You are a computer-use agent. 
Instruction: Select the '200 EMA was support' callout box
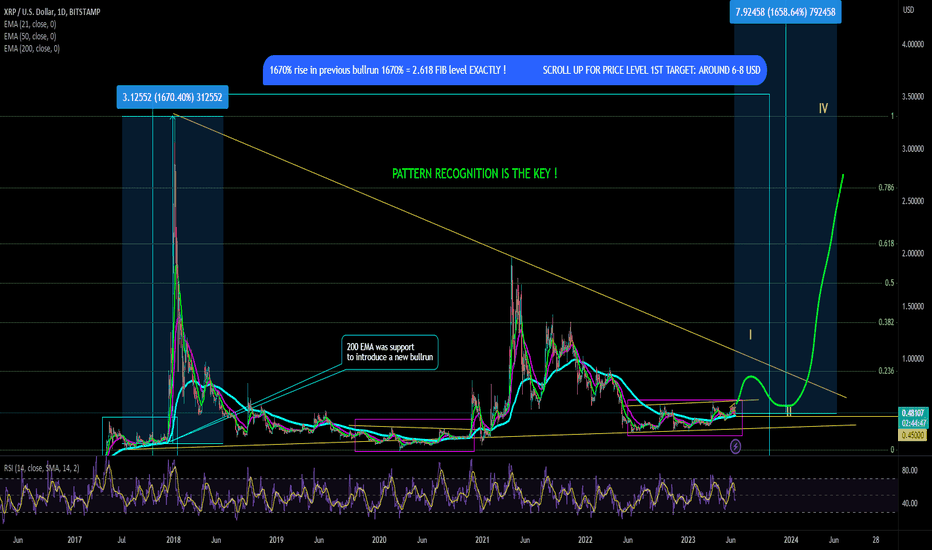click(x=390, y=352)
